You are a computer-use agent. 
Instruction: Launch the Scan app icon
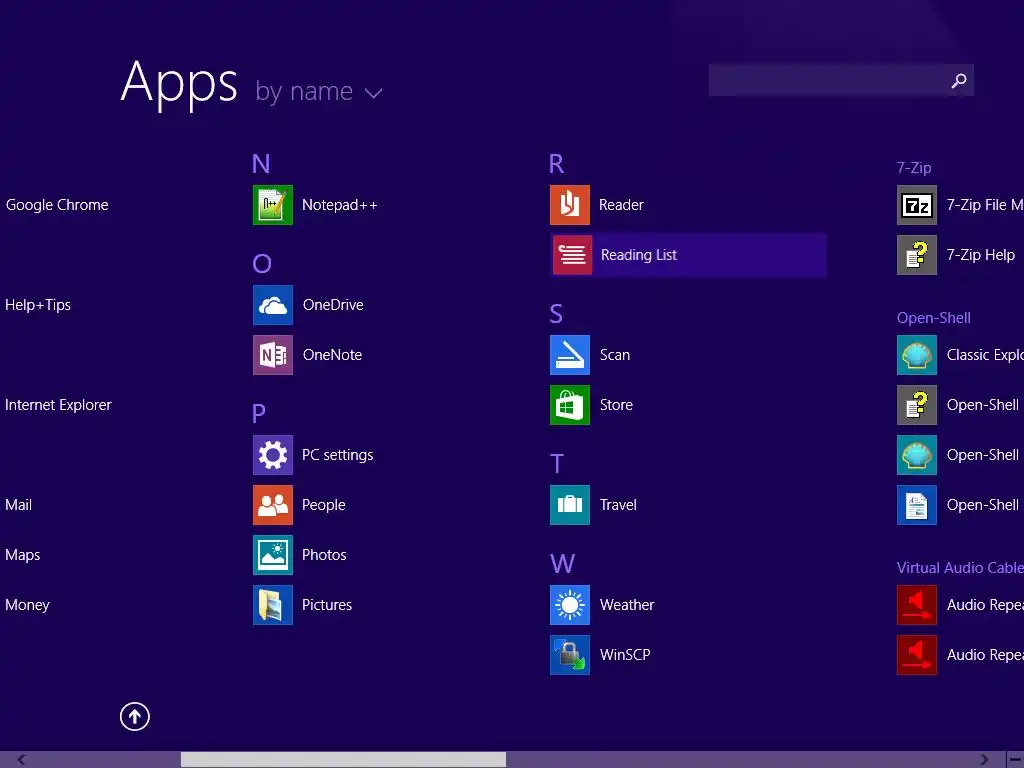[x=569, y=355]
